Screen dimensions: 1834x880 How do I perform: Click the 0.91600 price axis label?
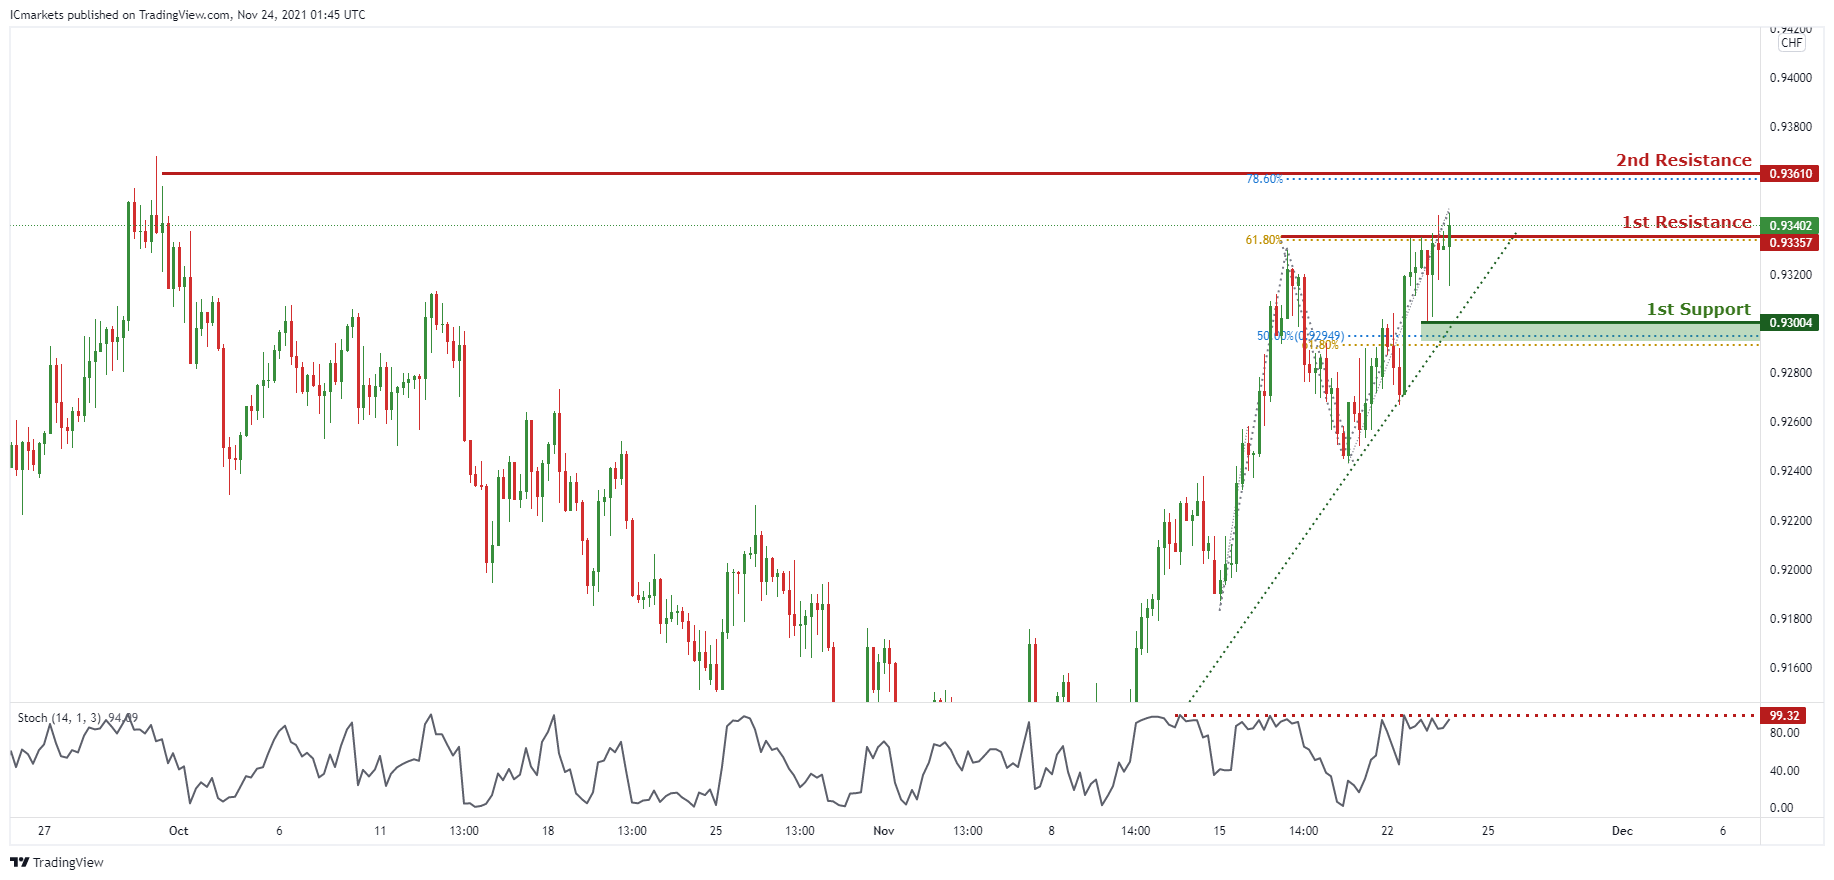coord(1790,668)
